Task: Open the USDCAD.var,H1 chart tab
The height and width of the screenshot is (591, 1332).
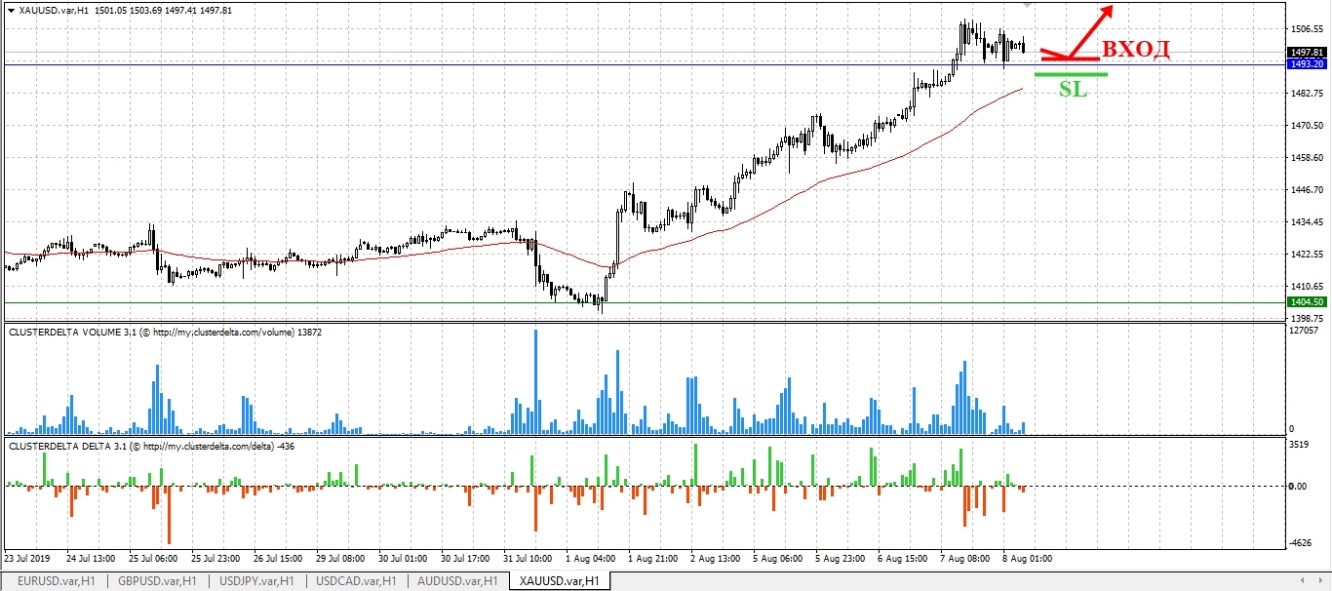Action: click(355, 579)
